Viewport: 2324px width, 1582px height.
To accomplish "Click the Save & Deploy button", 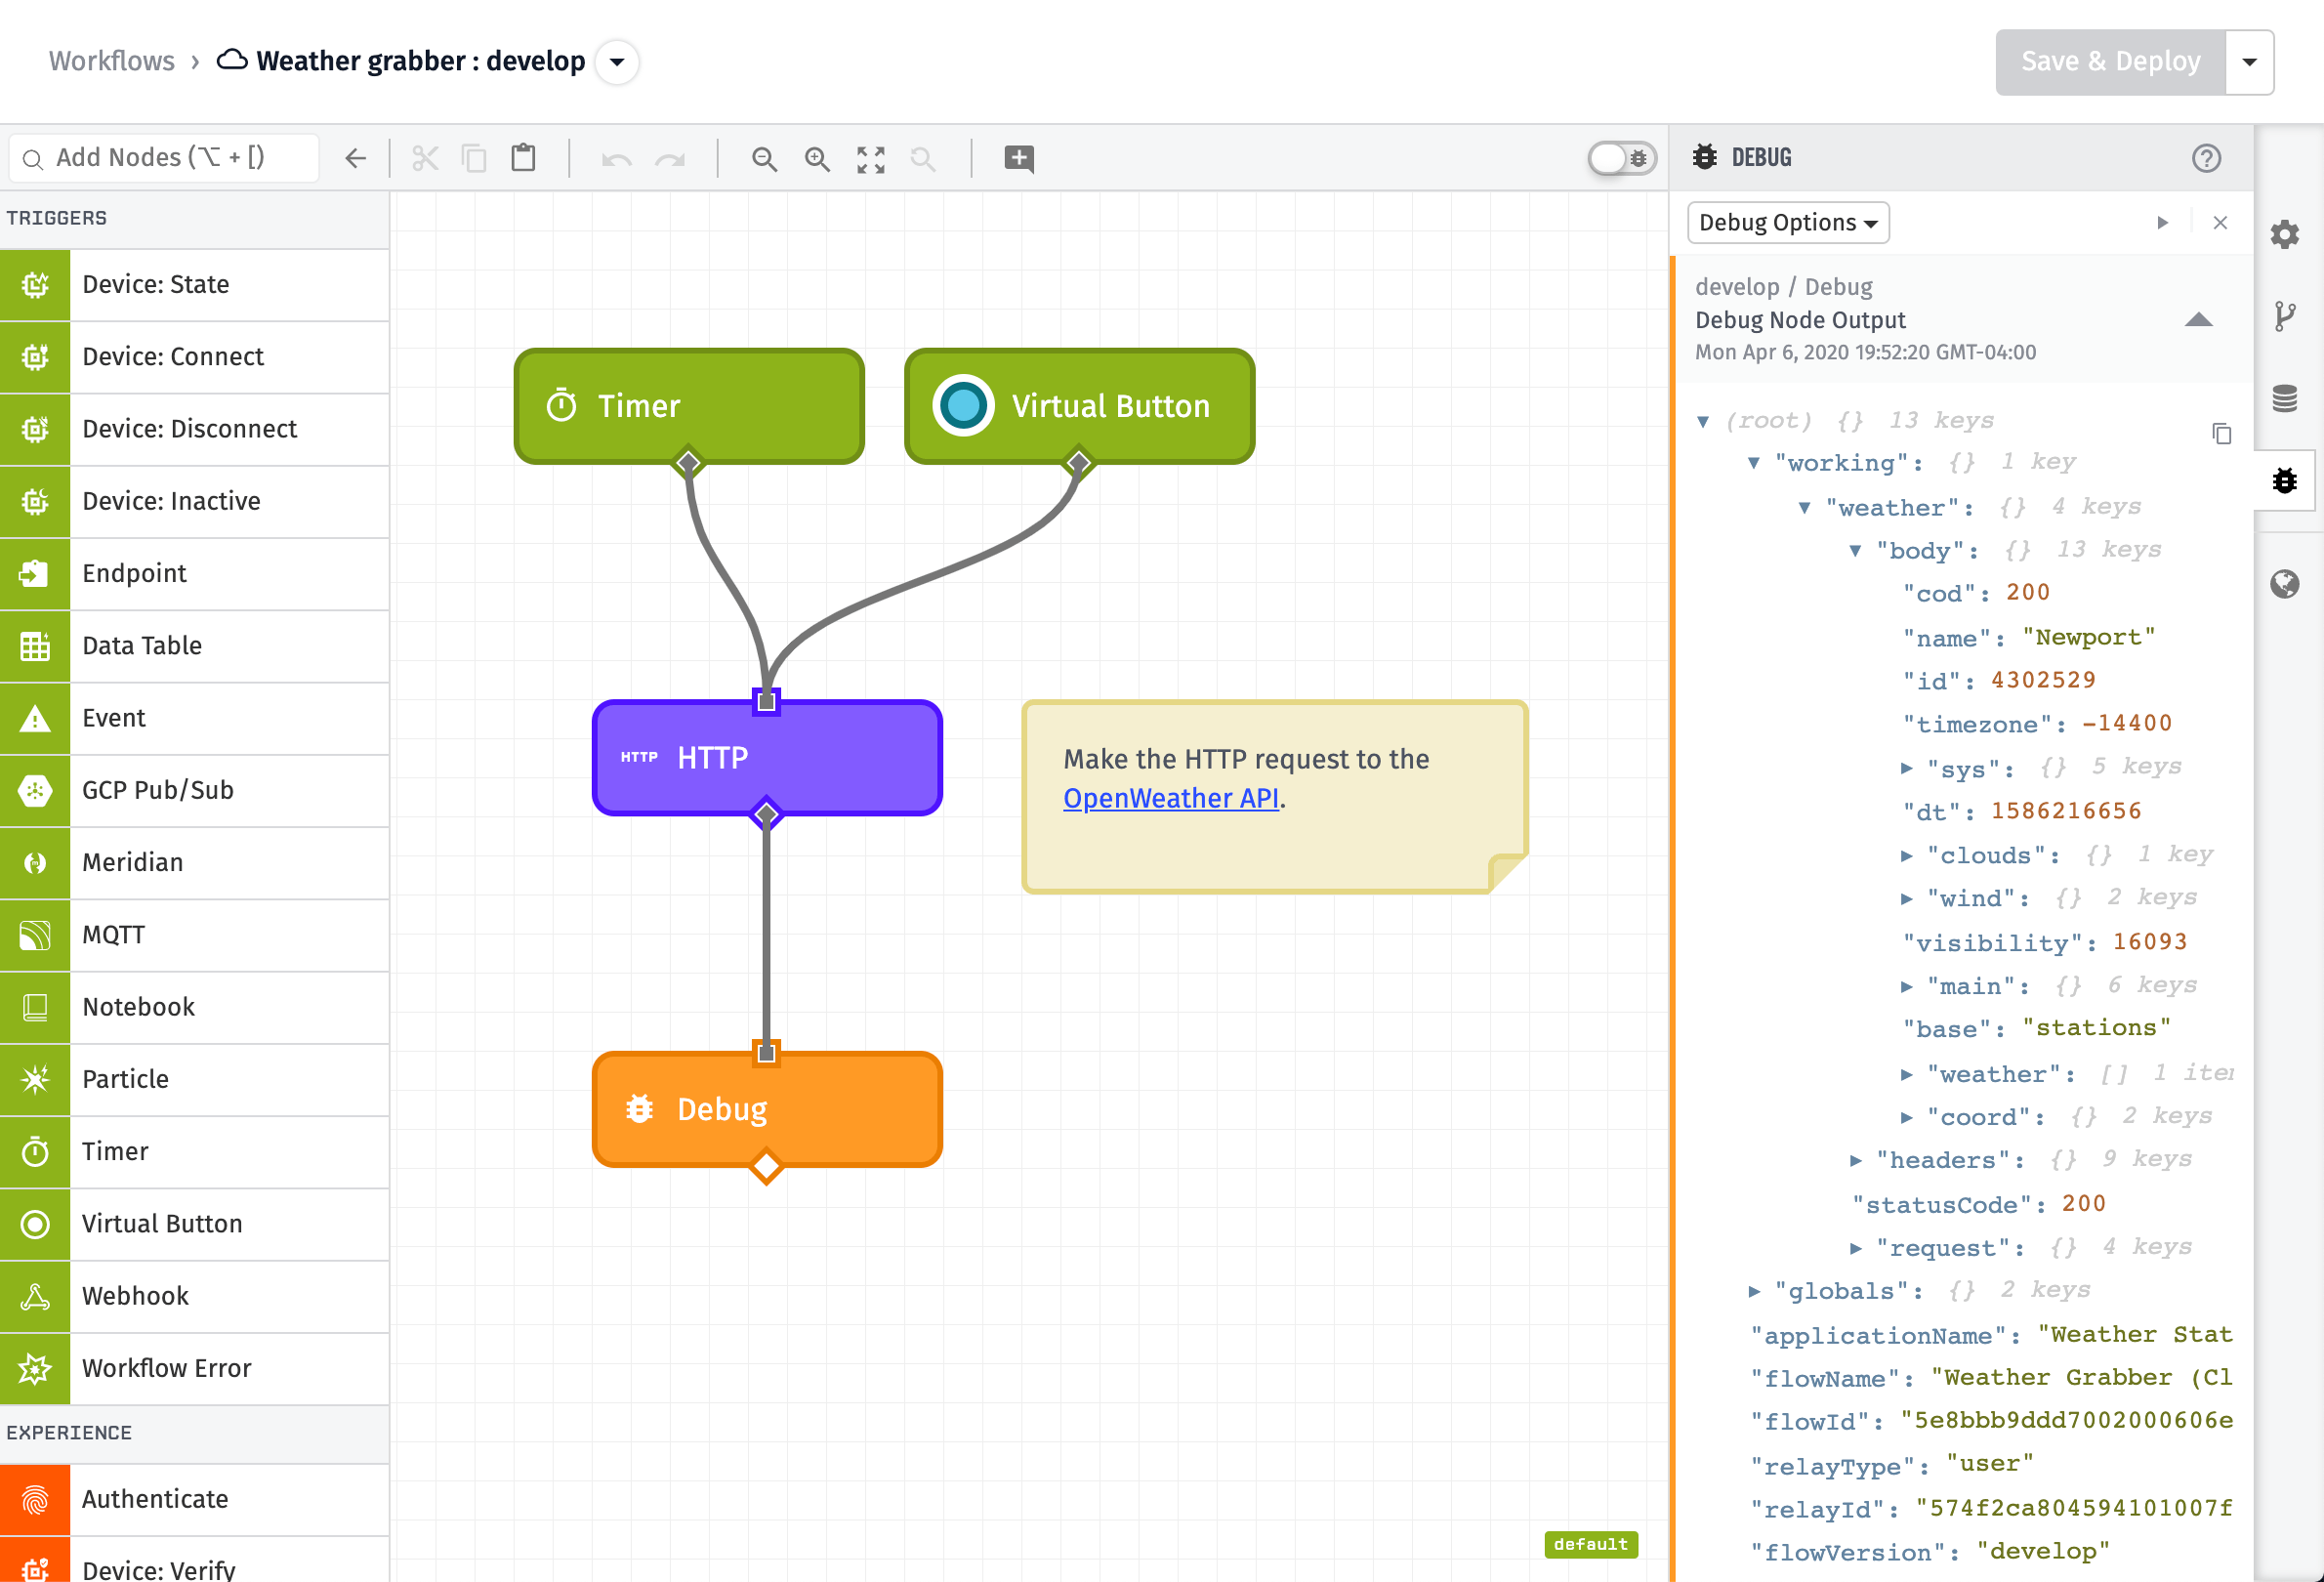I will tap(2110, 62).
